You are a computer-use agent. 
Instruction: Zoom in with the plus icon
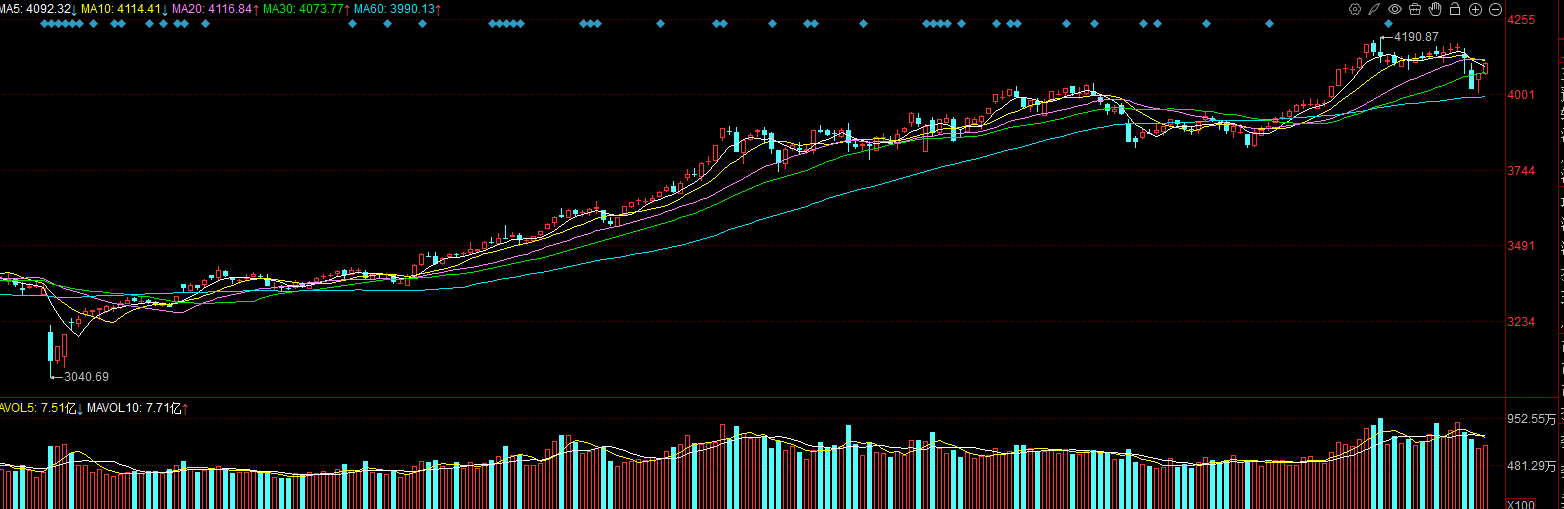1475,9
